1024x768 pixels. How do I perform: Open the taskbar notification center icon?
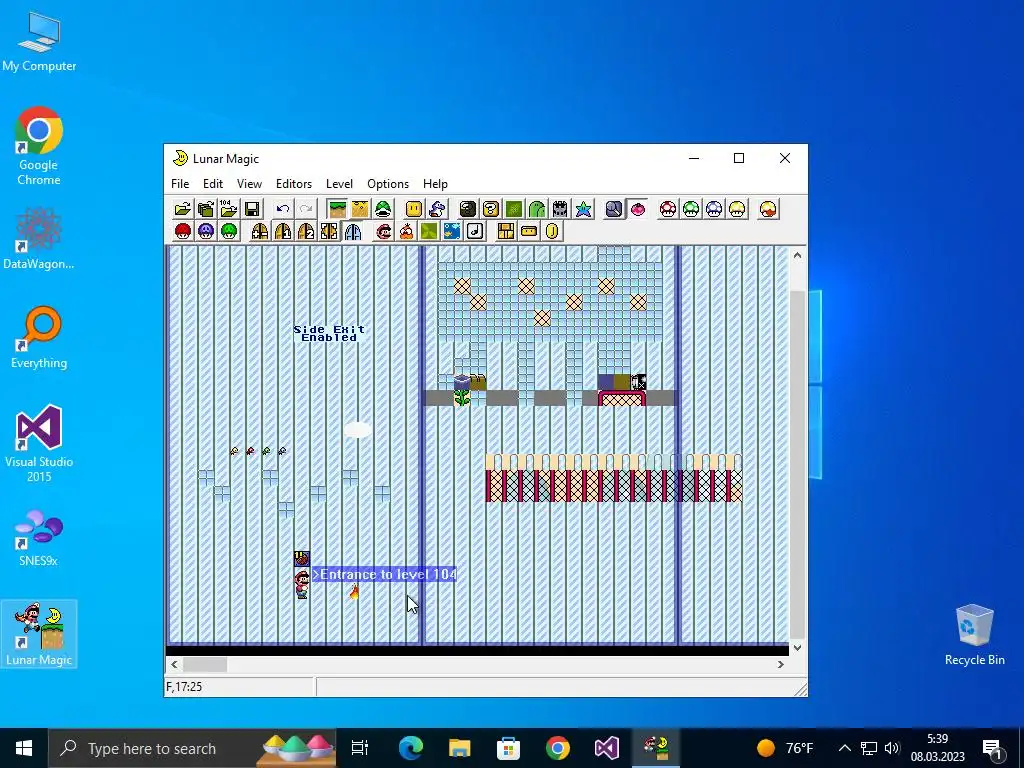pyautogui.click(x=992, y=748)
